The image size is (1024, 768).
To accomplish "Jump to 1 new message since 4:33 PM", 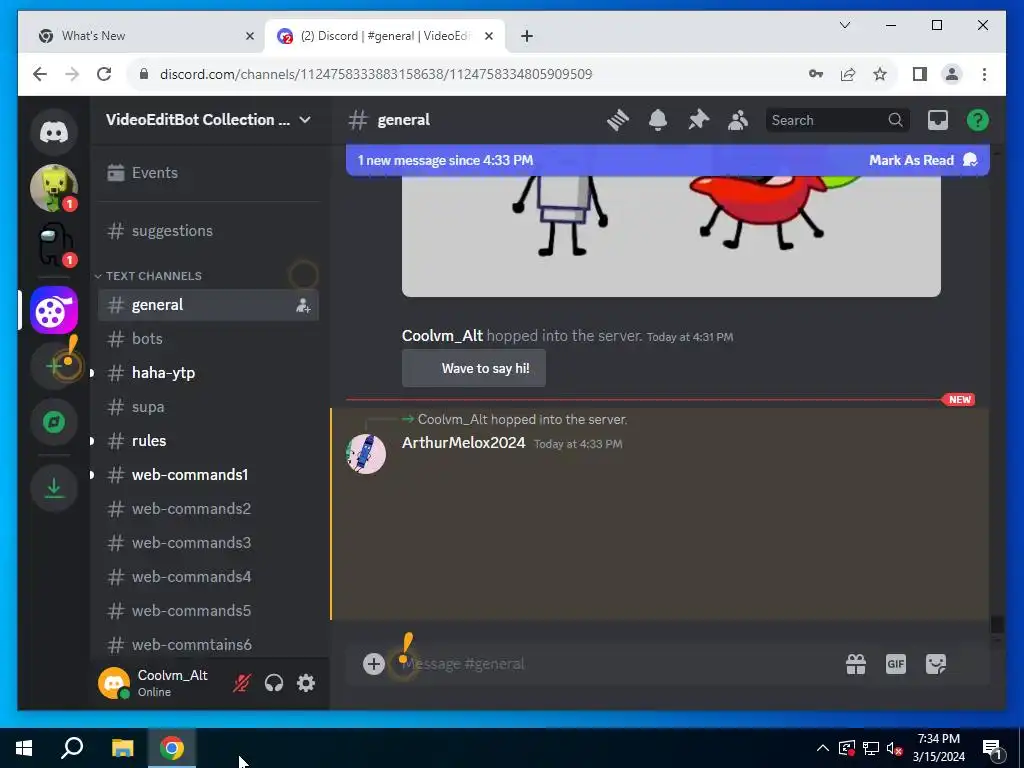I will click(x=445, y=161).
